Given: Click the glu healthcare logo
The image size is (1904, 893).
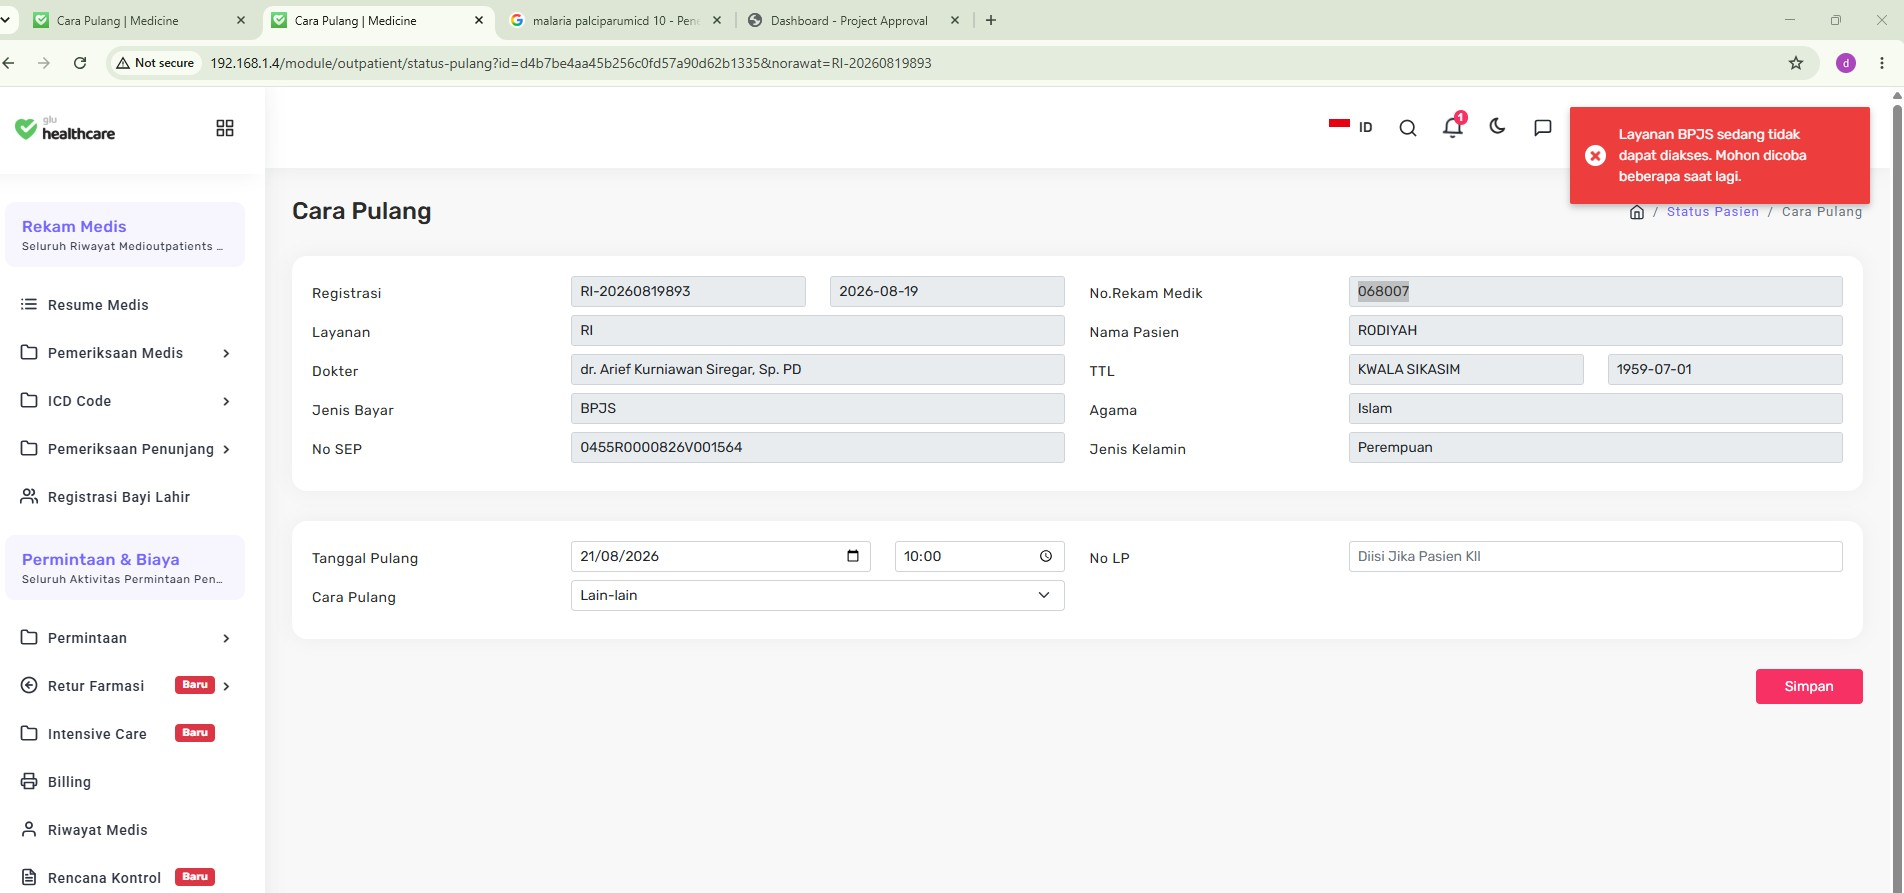Looking at the screenshot, I should point(65,128).
